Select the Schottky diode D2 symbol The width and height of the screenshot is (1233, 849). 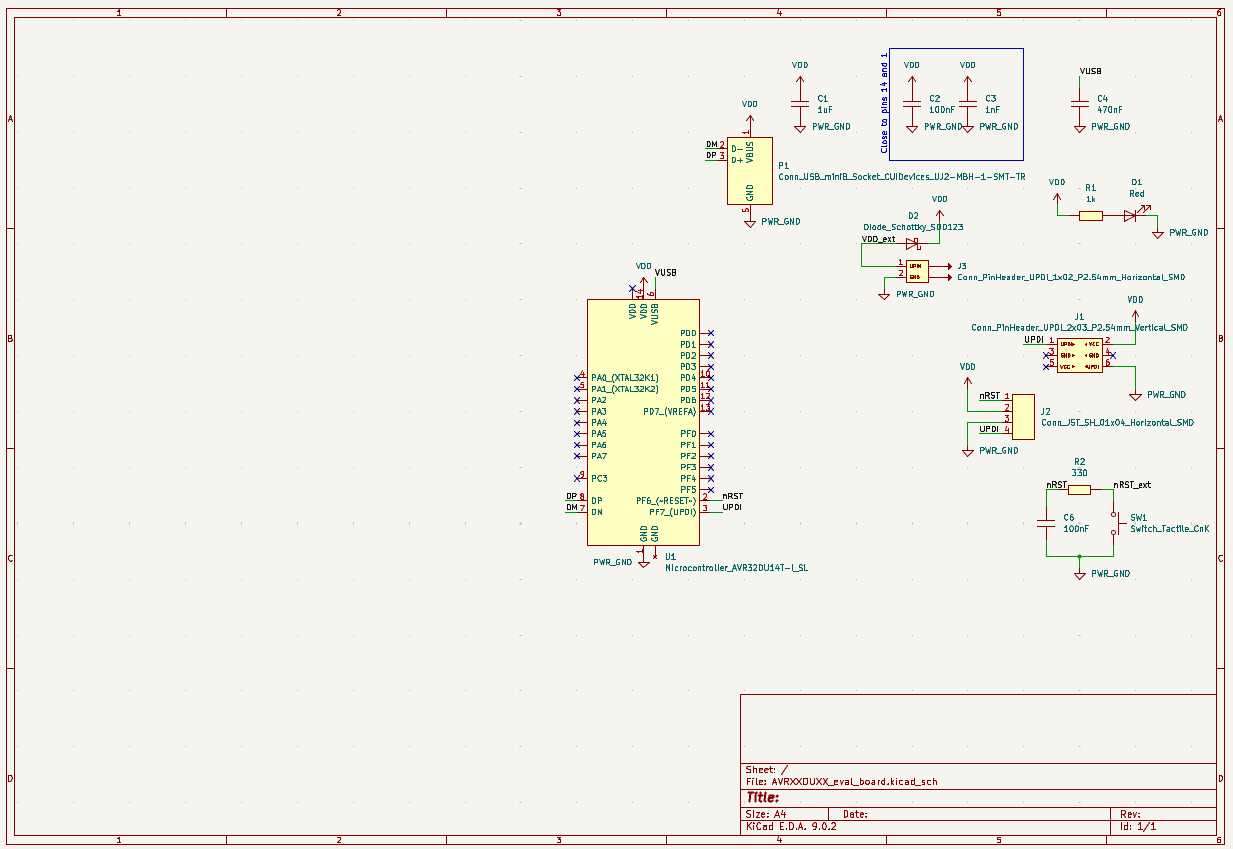(912, 243)
